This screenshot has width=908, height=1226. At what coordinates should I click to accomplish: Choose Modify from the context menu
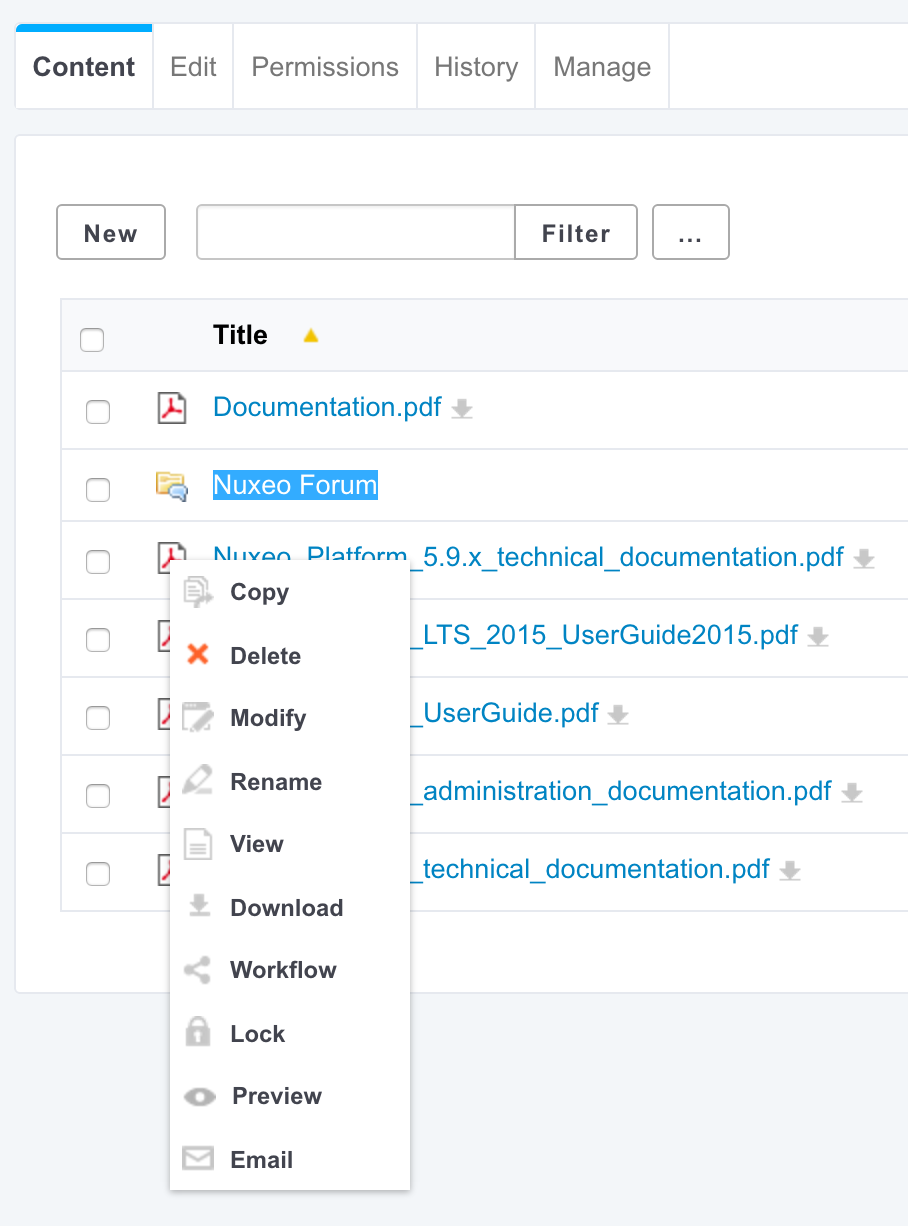(290, 718)
